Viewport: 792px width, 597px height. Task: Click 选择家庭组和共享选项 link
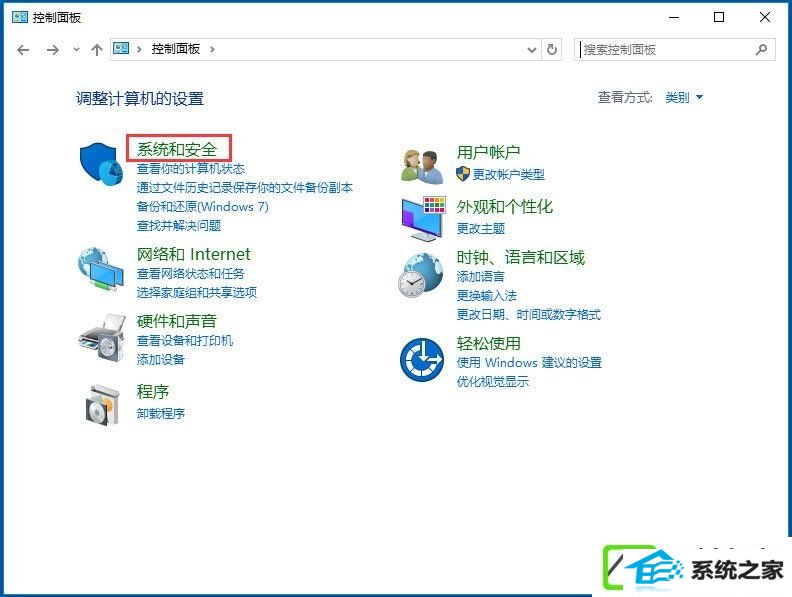196,292
